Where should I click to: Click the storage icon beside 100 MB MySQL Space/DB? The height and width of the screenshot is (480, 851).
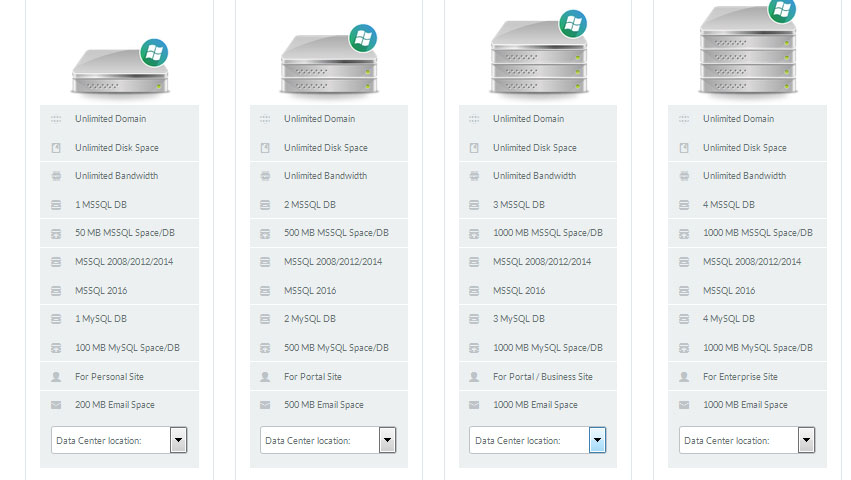[x=56, y=348]
